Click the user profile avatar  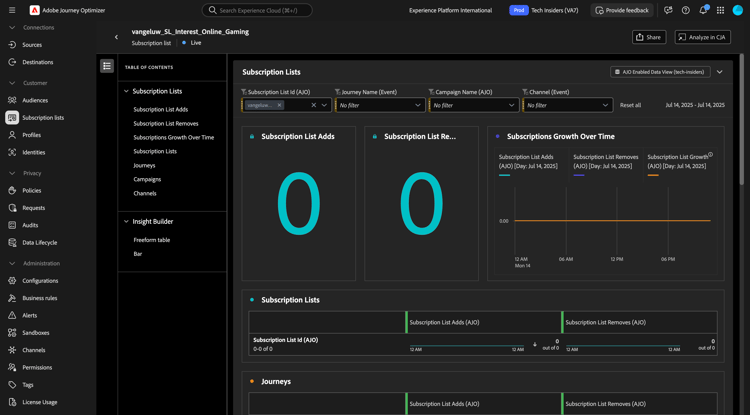click(x=738, y=10)
